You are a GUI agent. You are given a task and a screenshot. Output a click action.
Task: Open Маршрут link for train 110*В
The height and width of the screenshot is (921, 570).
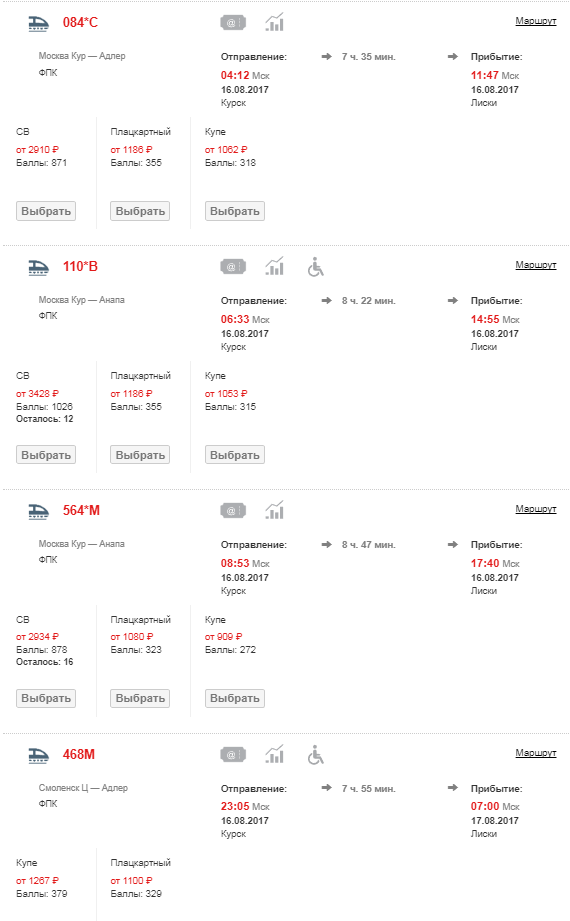(535, 265)
